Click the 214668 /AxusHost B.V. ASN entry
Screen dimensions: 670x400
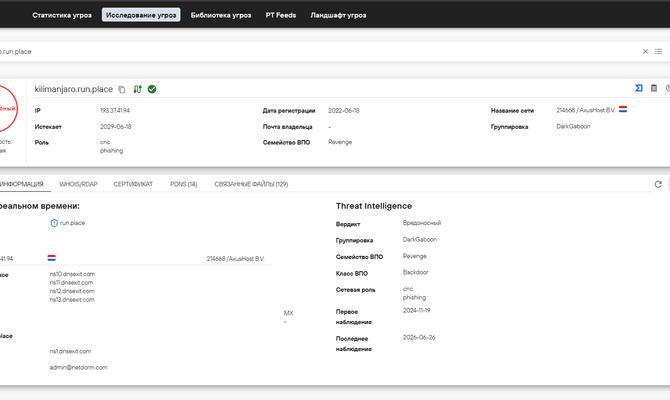(235, 259)
